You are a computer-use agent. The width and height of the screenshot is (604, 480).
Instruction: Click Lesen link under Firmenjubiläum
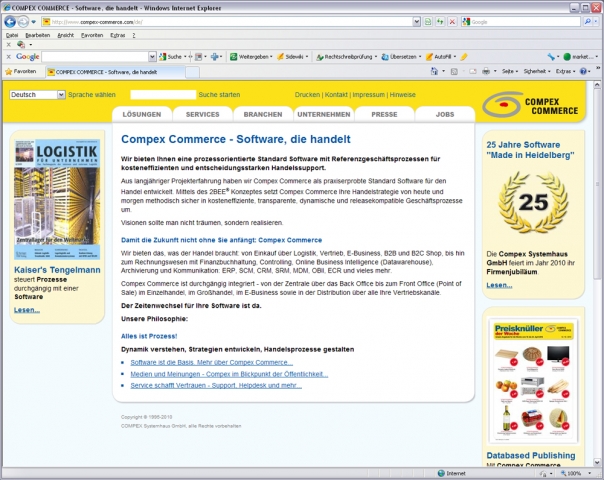[499, 286]
